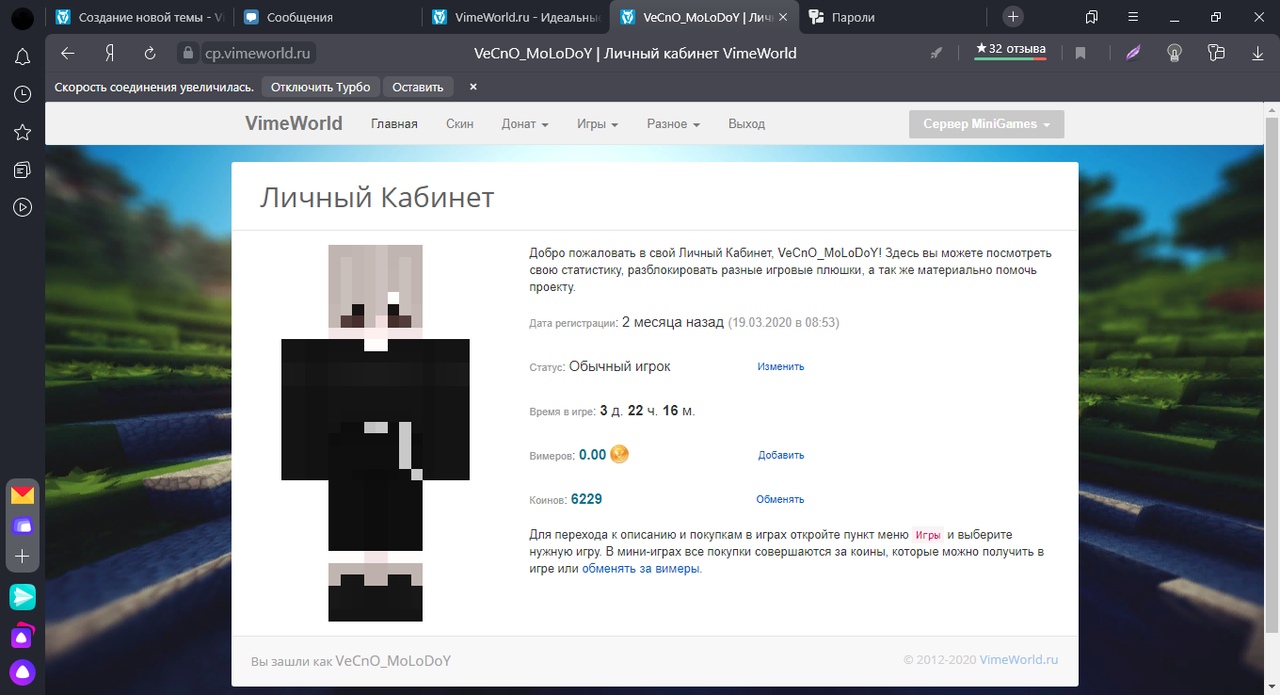Viewport: 1280px width, 695px height.
Task: Open Главная navigation item
Action: tap(394, 124)
